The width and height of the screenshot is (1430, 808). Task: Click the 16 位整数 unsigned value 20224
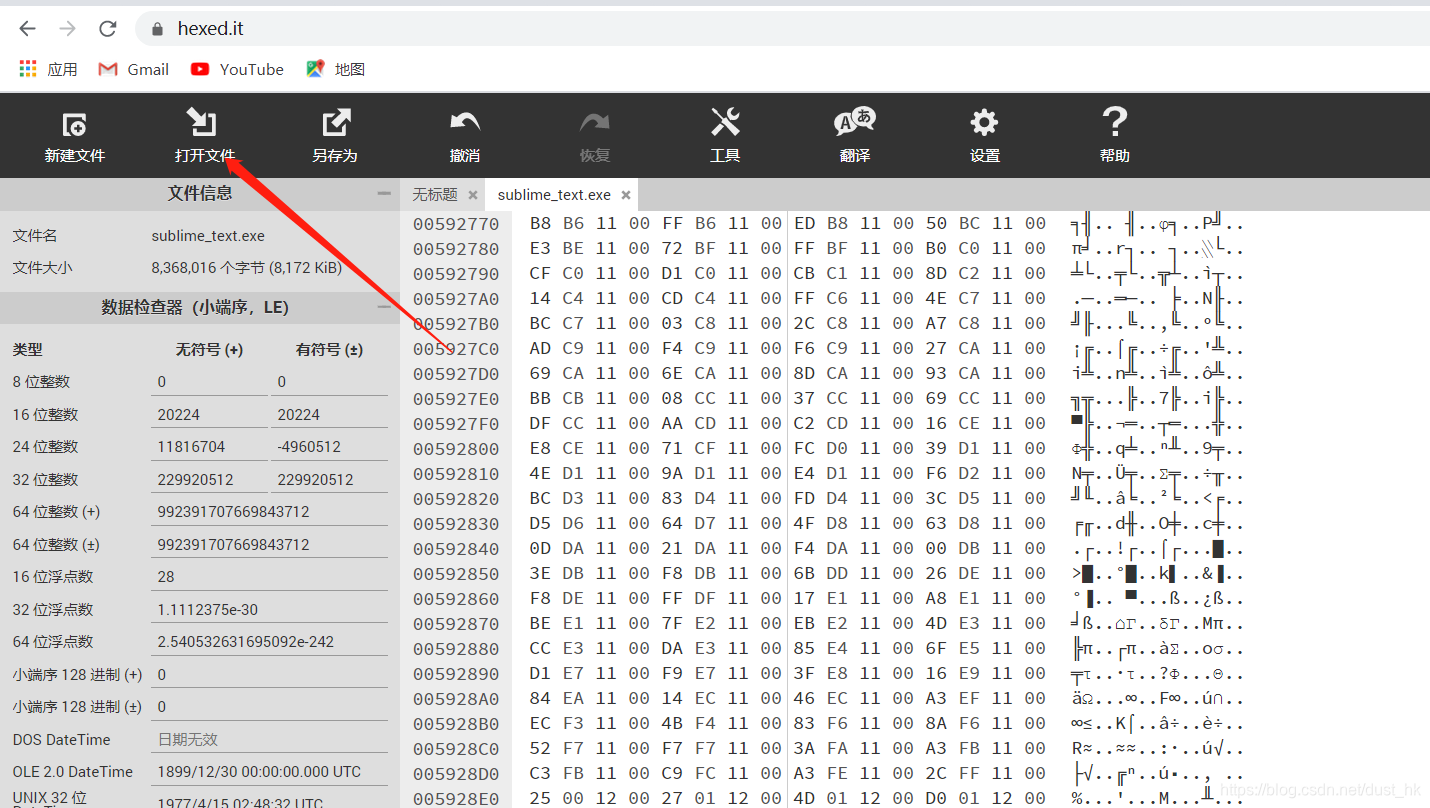pos(209,415)
